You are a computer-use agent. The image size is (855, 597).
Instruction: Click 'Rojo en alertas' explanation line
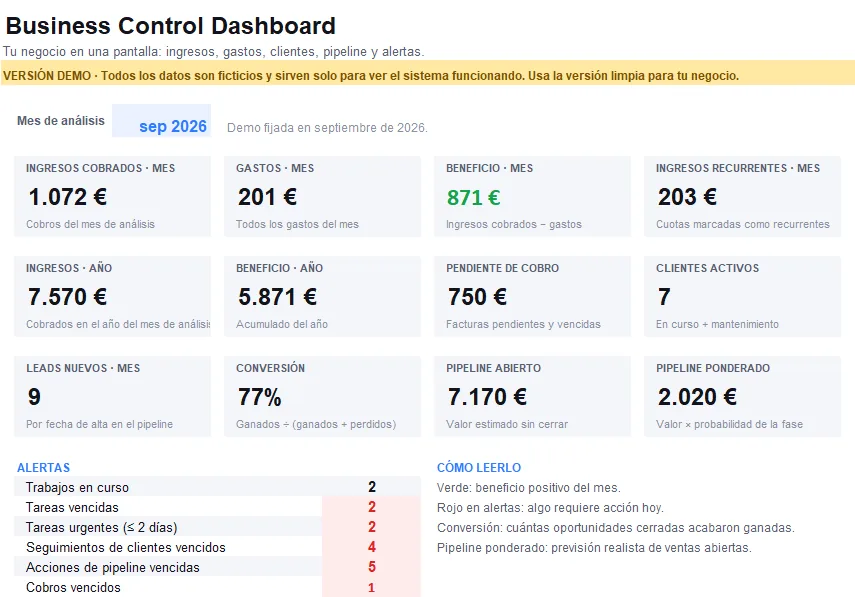coord(550,508)
